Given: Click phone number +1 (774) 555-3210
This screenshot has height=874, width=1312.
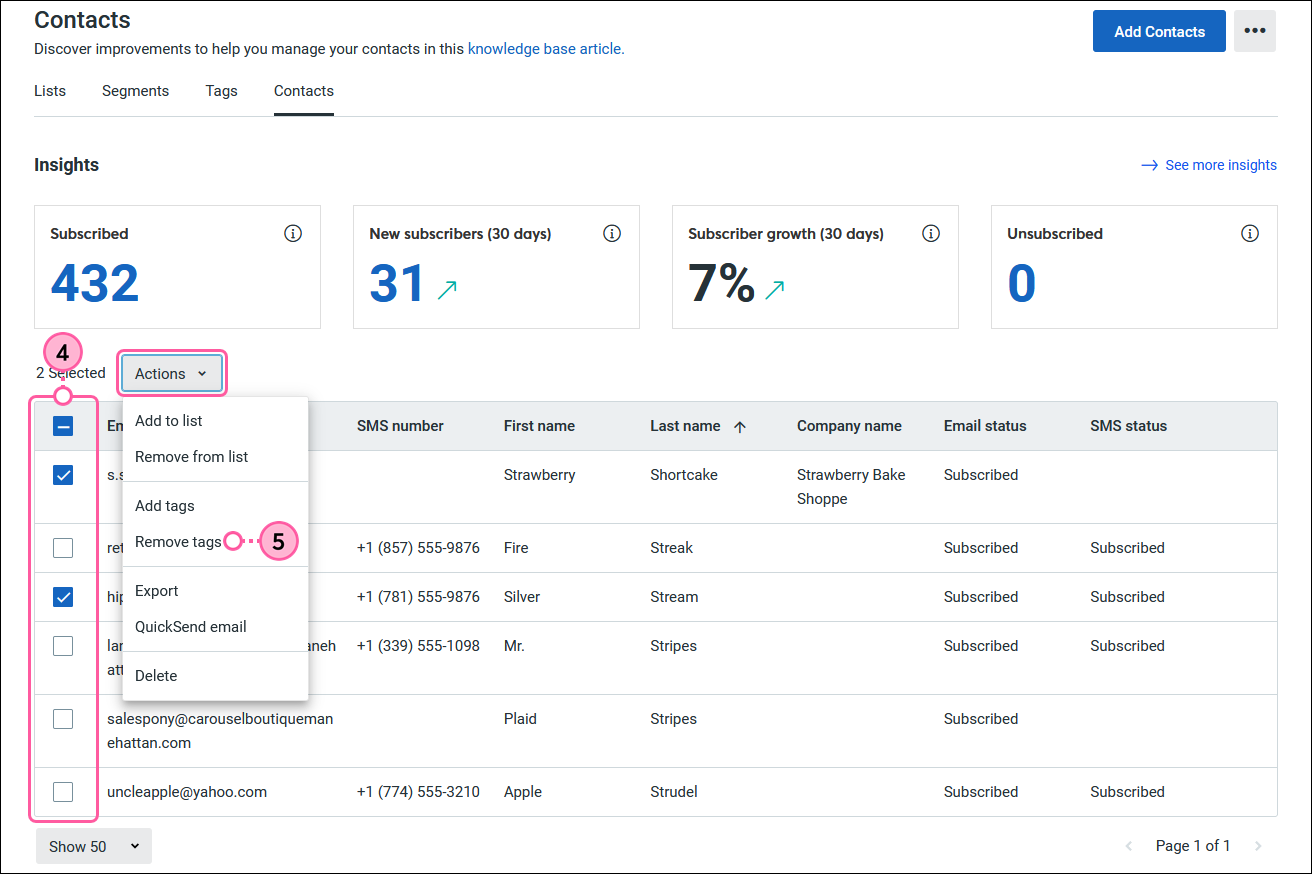Looking at the screenshot, I should 418,792.
